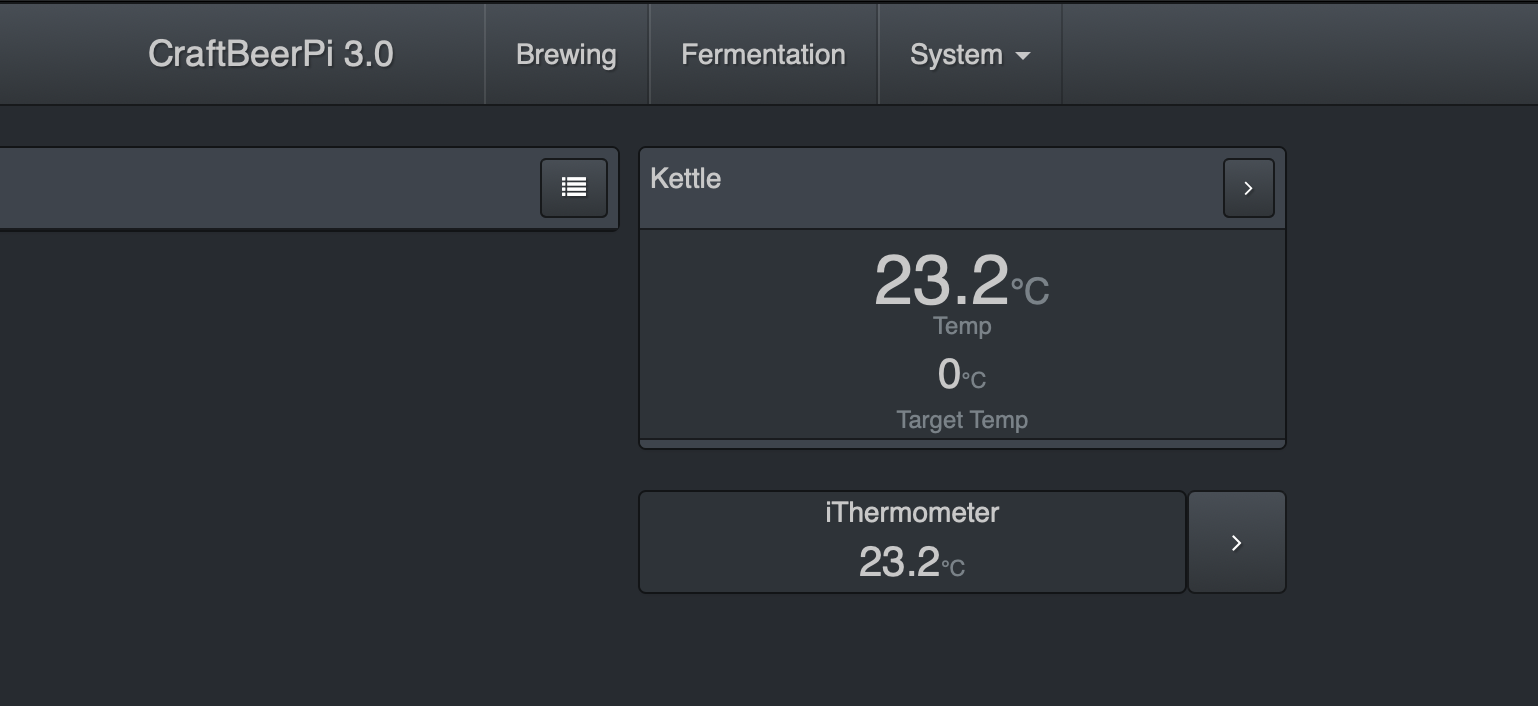Click the Kettle panel bottom footer strip
Viewport: 1538px width, 706px height.
click(x=961, y=444)
